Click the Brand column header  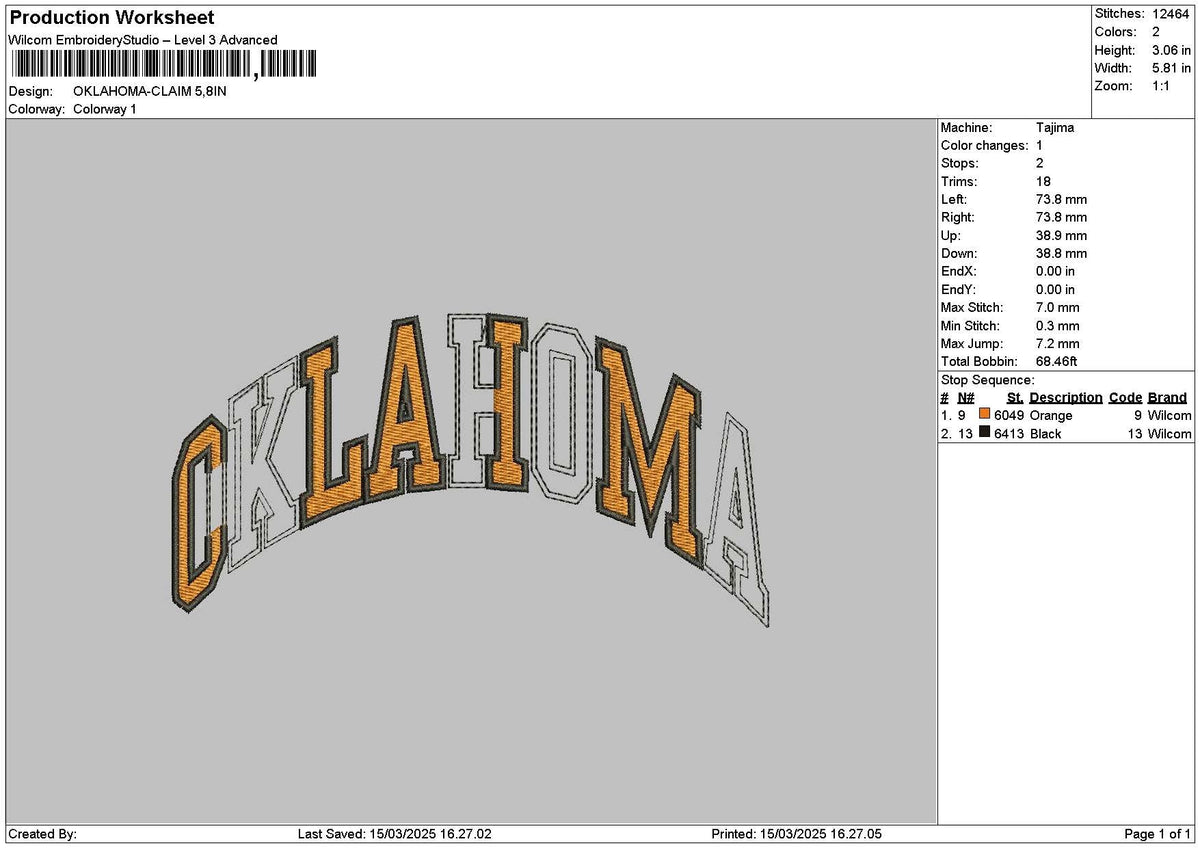pyautogui.click(x=1167, y=398)
